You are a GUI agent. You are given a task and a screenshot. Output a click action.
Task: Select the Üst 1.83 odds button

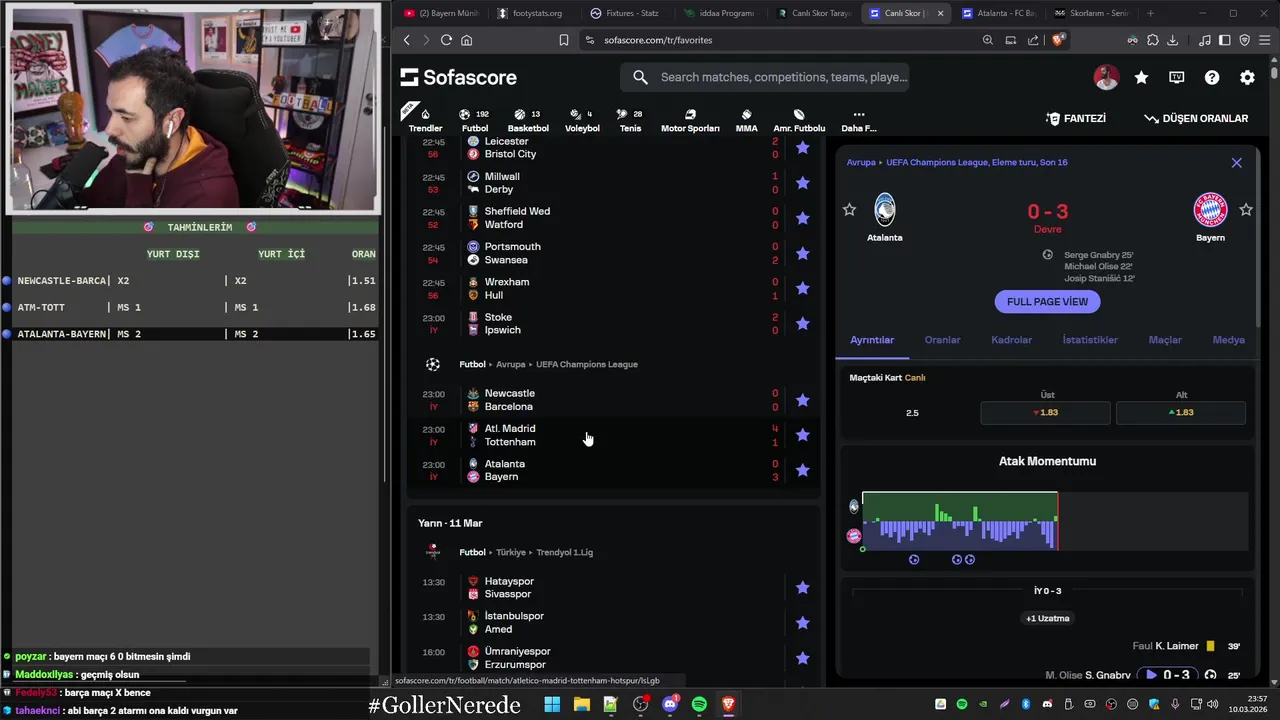(1045, 413)
